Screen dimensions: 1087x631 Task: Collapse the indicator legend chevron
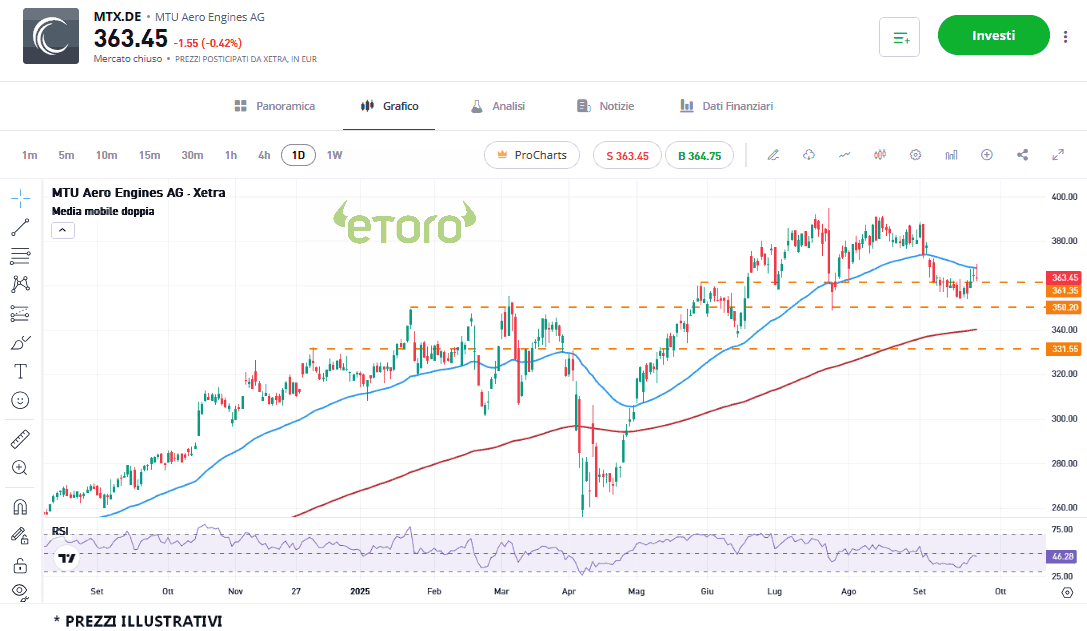click(x=62, y=230)
